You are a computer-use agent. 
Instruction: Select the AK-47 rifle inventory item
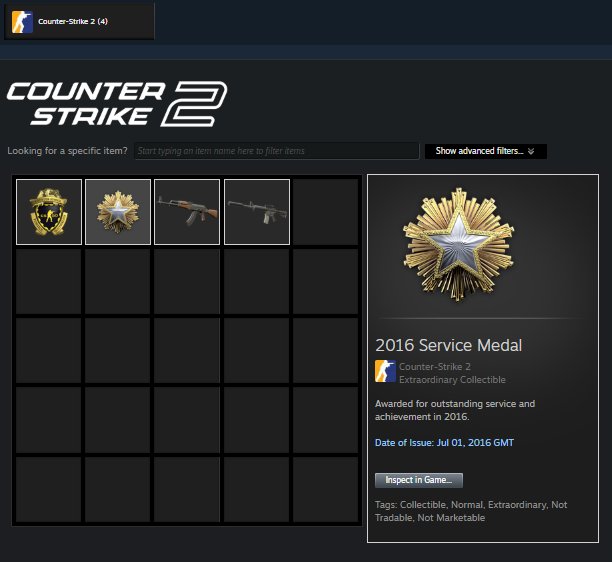coord(187,212)
